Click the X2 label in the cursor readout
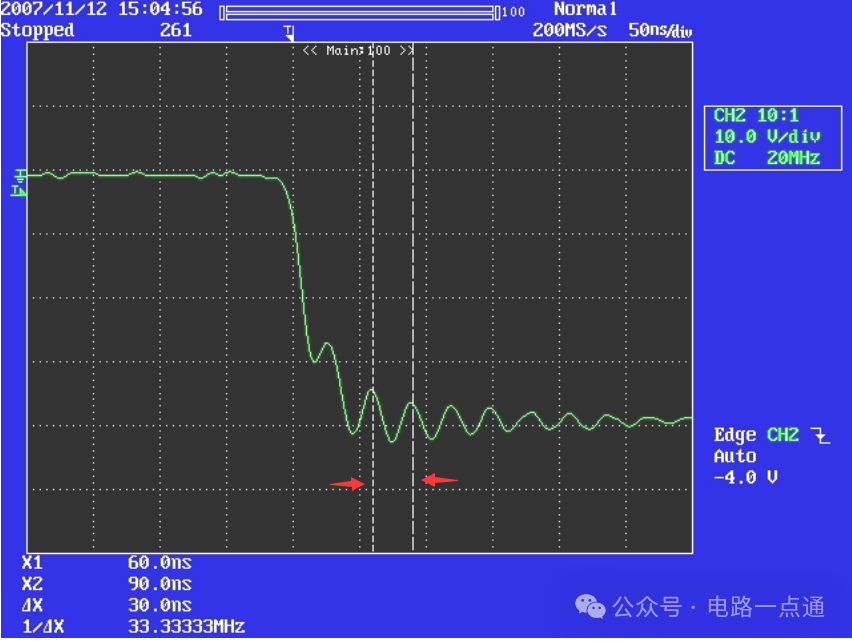 32,584
